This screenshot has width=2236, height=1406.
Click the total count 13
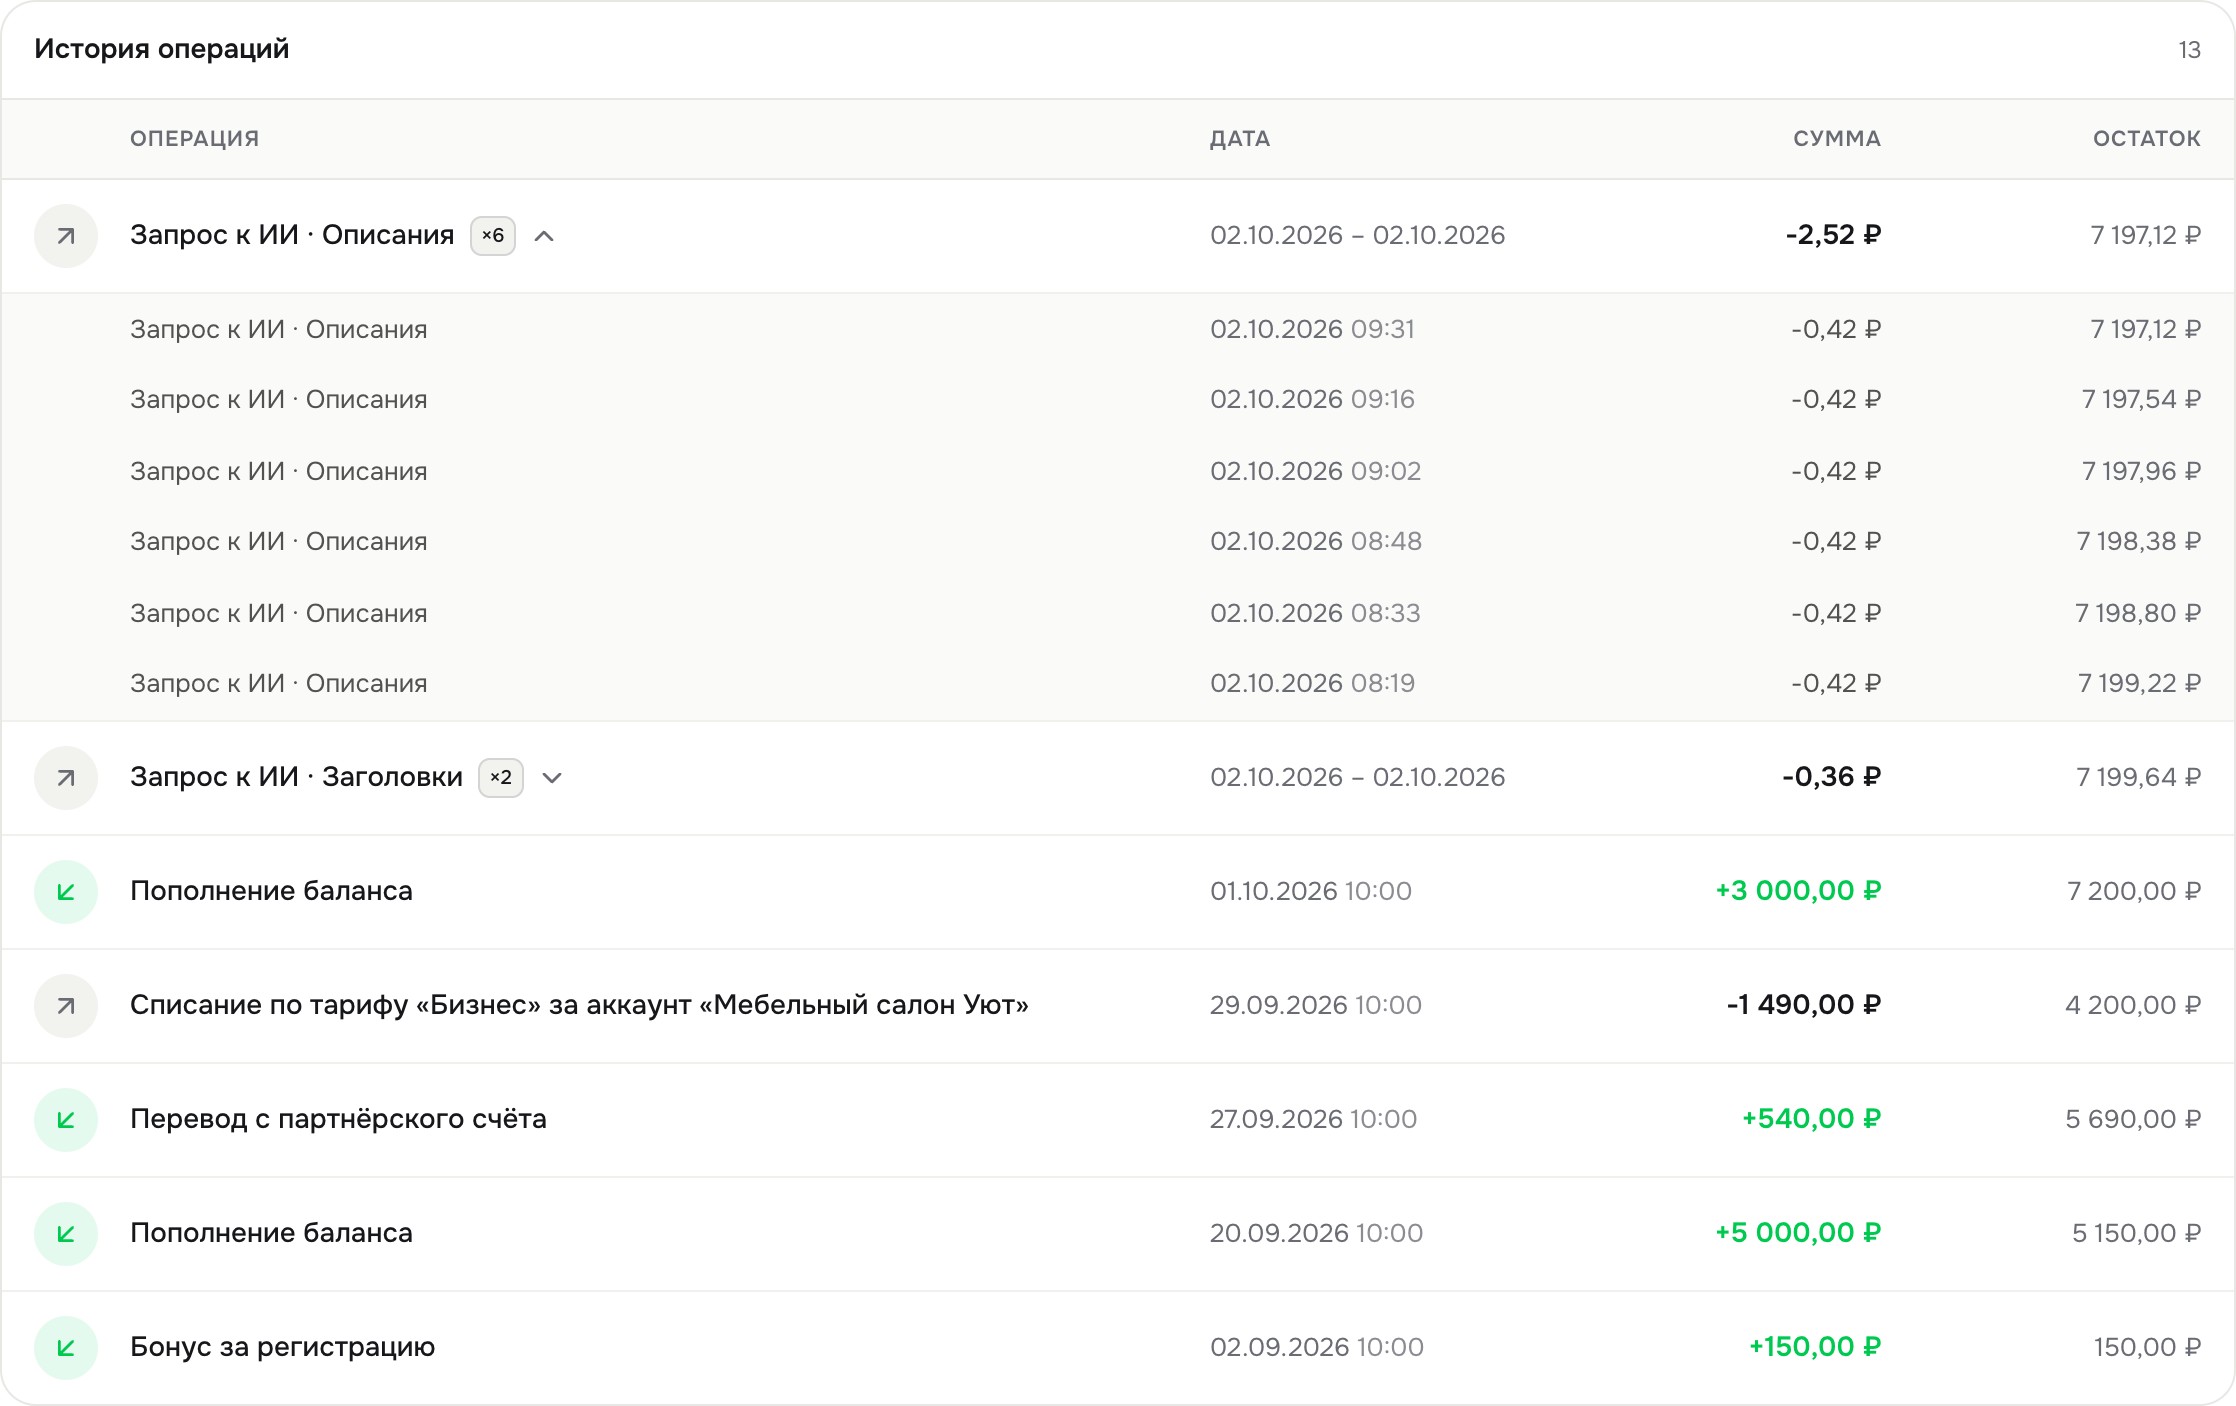pyautogui.click(x=2190, y=50)
